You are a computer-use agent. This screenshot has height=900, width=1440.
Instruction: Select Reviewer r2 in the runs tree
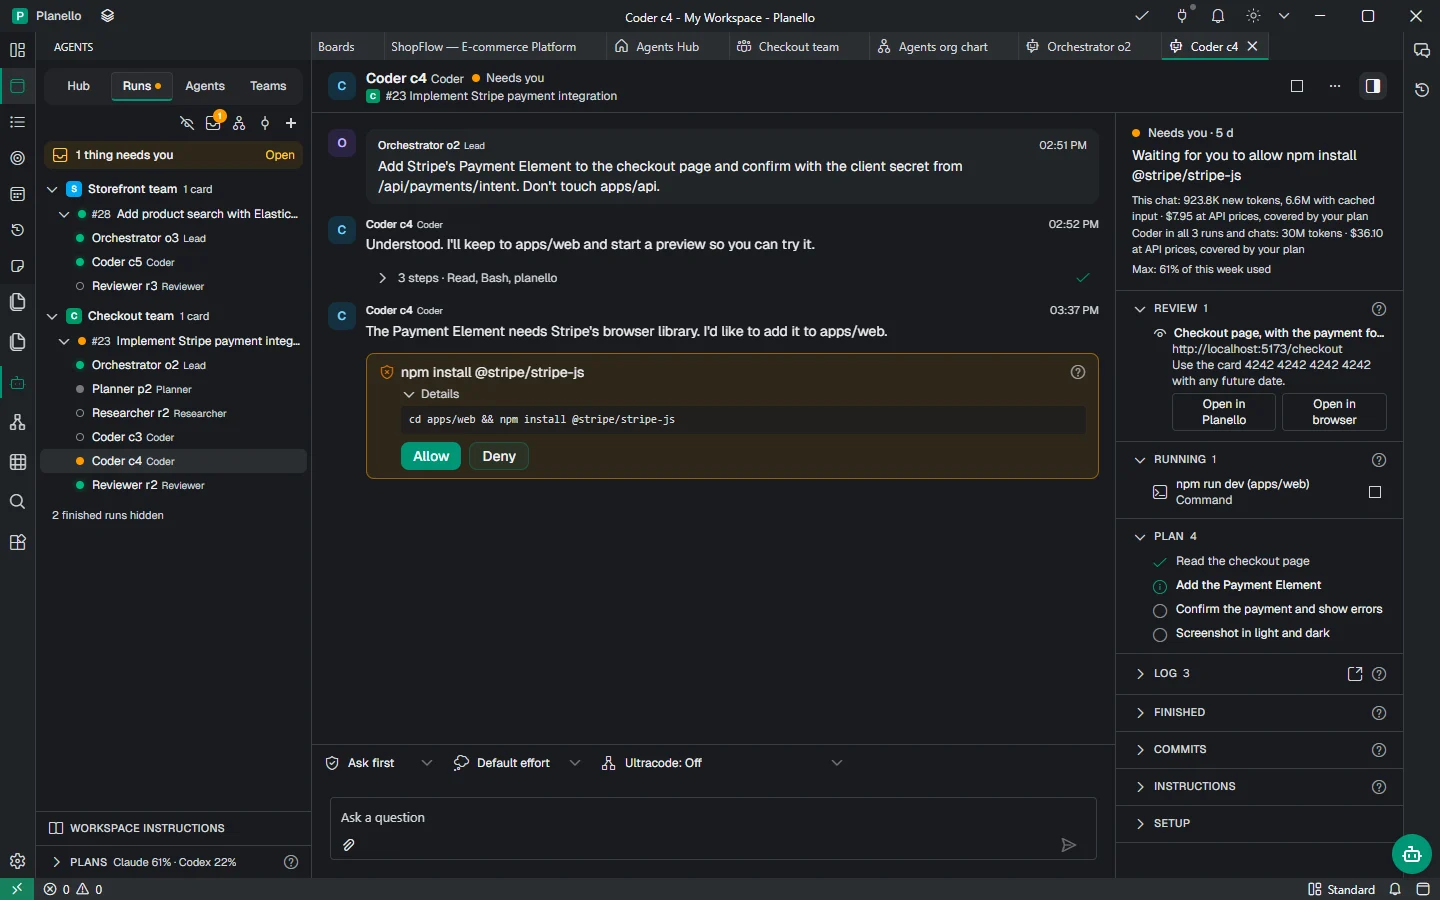(173, 485)
